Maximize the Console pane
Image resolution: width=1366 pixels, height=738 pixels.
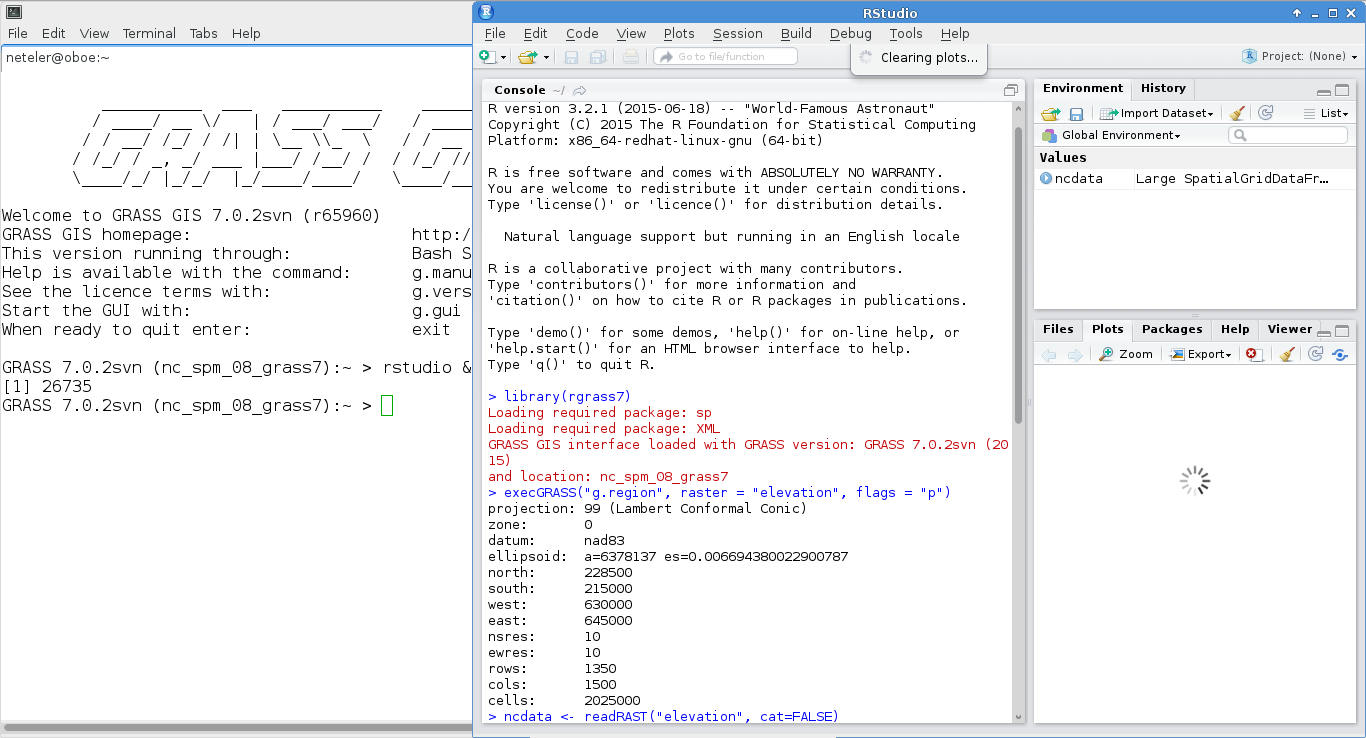(1011, 90)
